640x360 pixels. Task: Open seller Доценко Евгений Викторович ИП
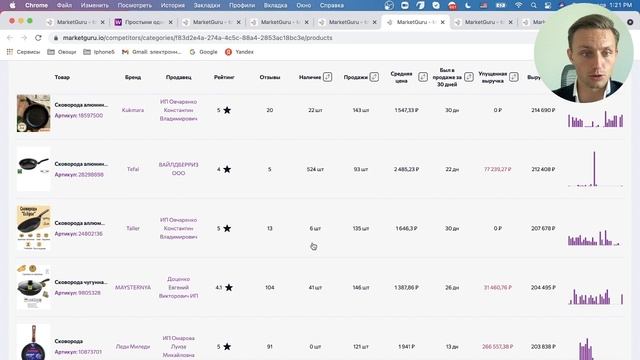pos(178,287)
